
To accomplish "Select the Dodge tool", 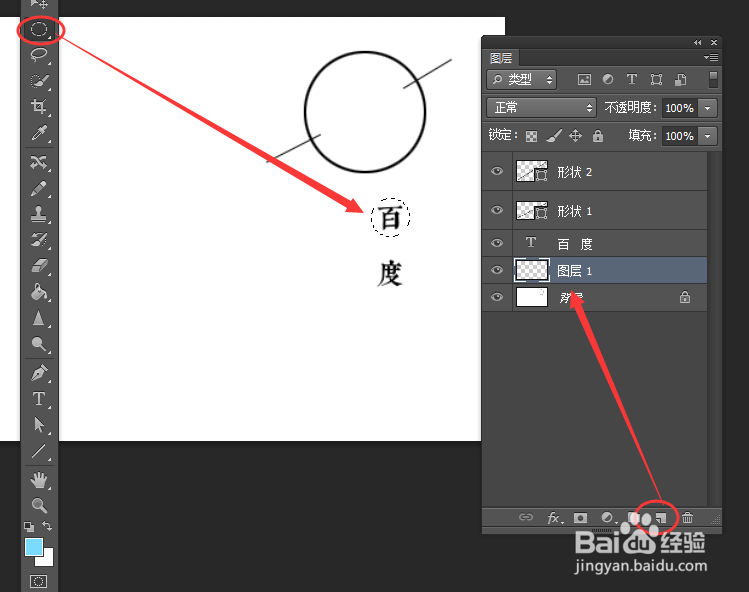I will [39, 344].
